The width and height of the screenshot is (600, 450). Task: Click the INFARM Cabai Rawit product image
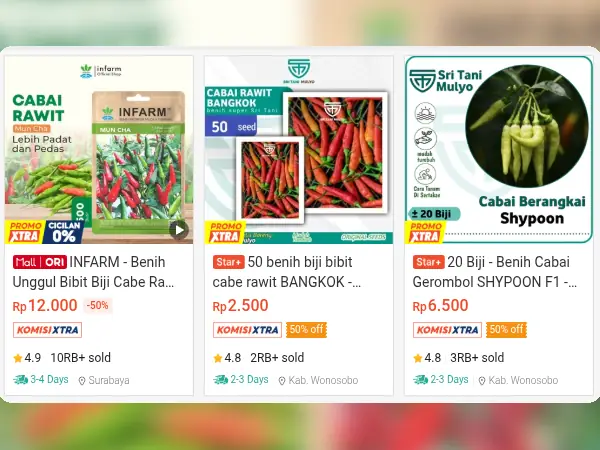(x=99, y=150)
